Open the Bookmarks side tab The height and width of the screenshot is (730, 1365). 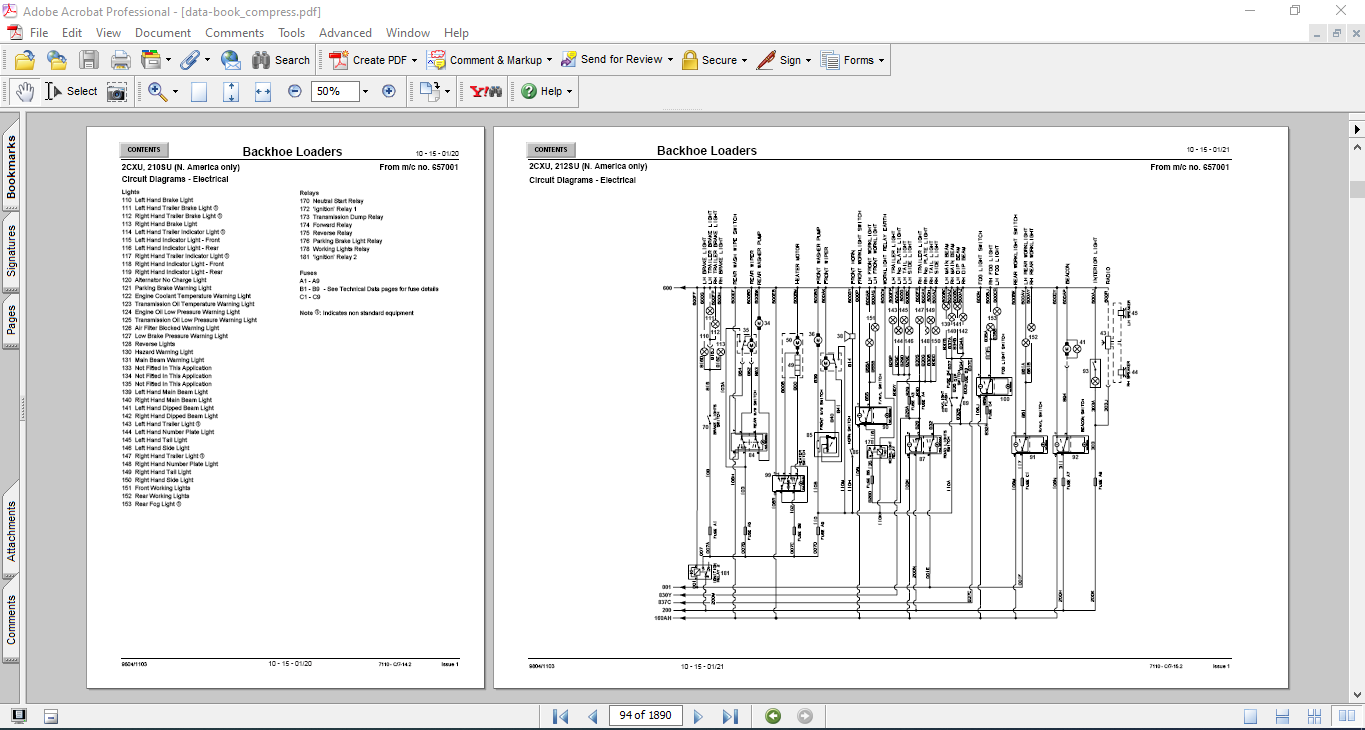tap(12, 168)
